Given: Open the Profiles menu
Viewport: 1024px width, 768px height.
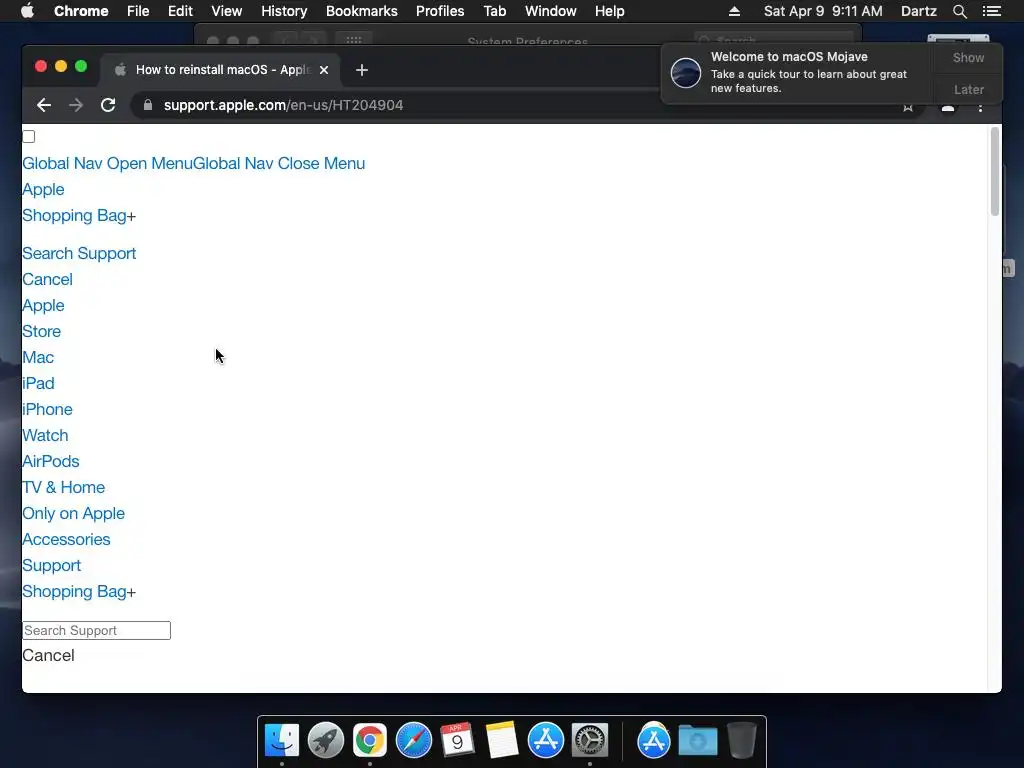Looking at the screenshot, I should click(440, 11).
